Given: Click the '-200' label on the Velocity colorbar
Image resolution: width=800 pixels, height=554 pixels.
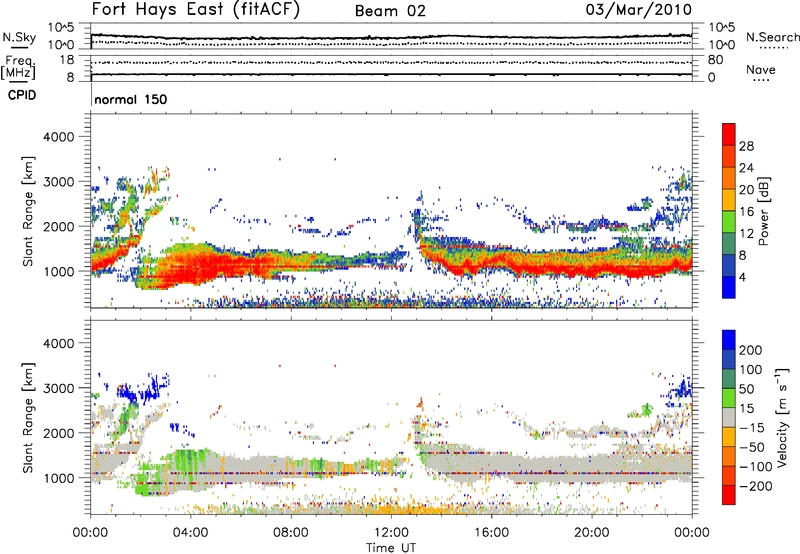Looking at the screenshot, I should click(x=756, y=486).
